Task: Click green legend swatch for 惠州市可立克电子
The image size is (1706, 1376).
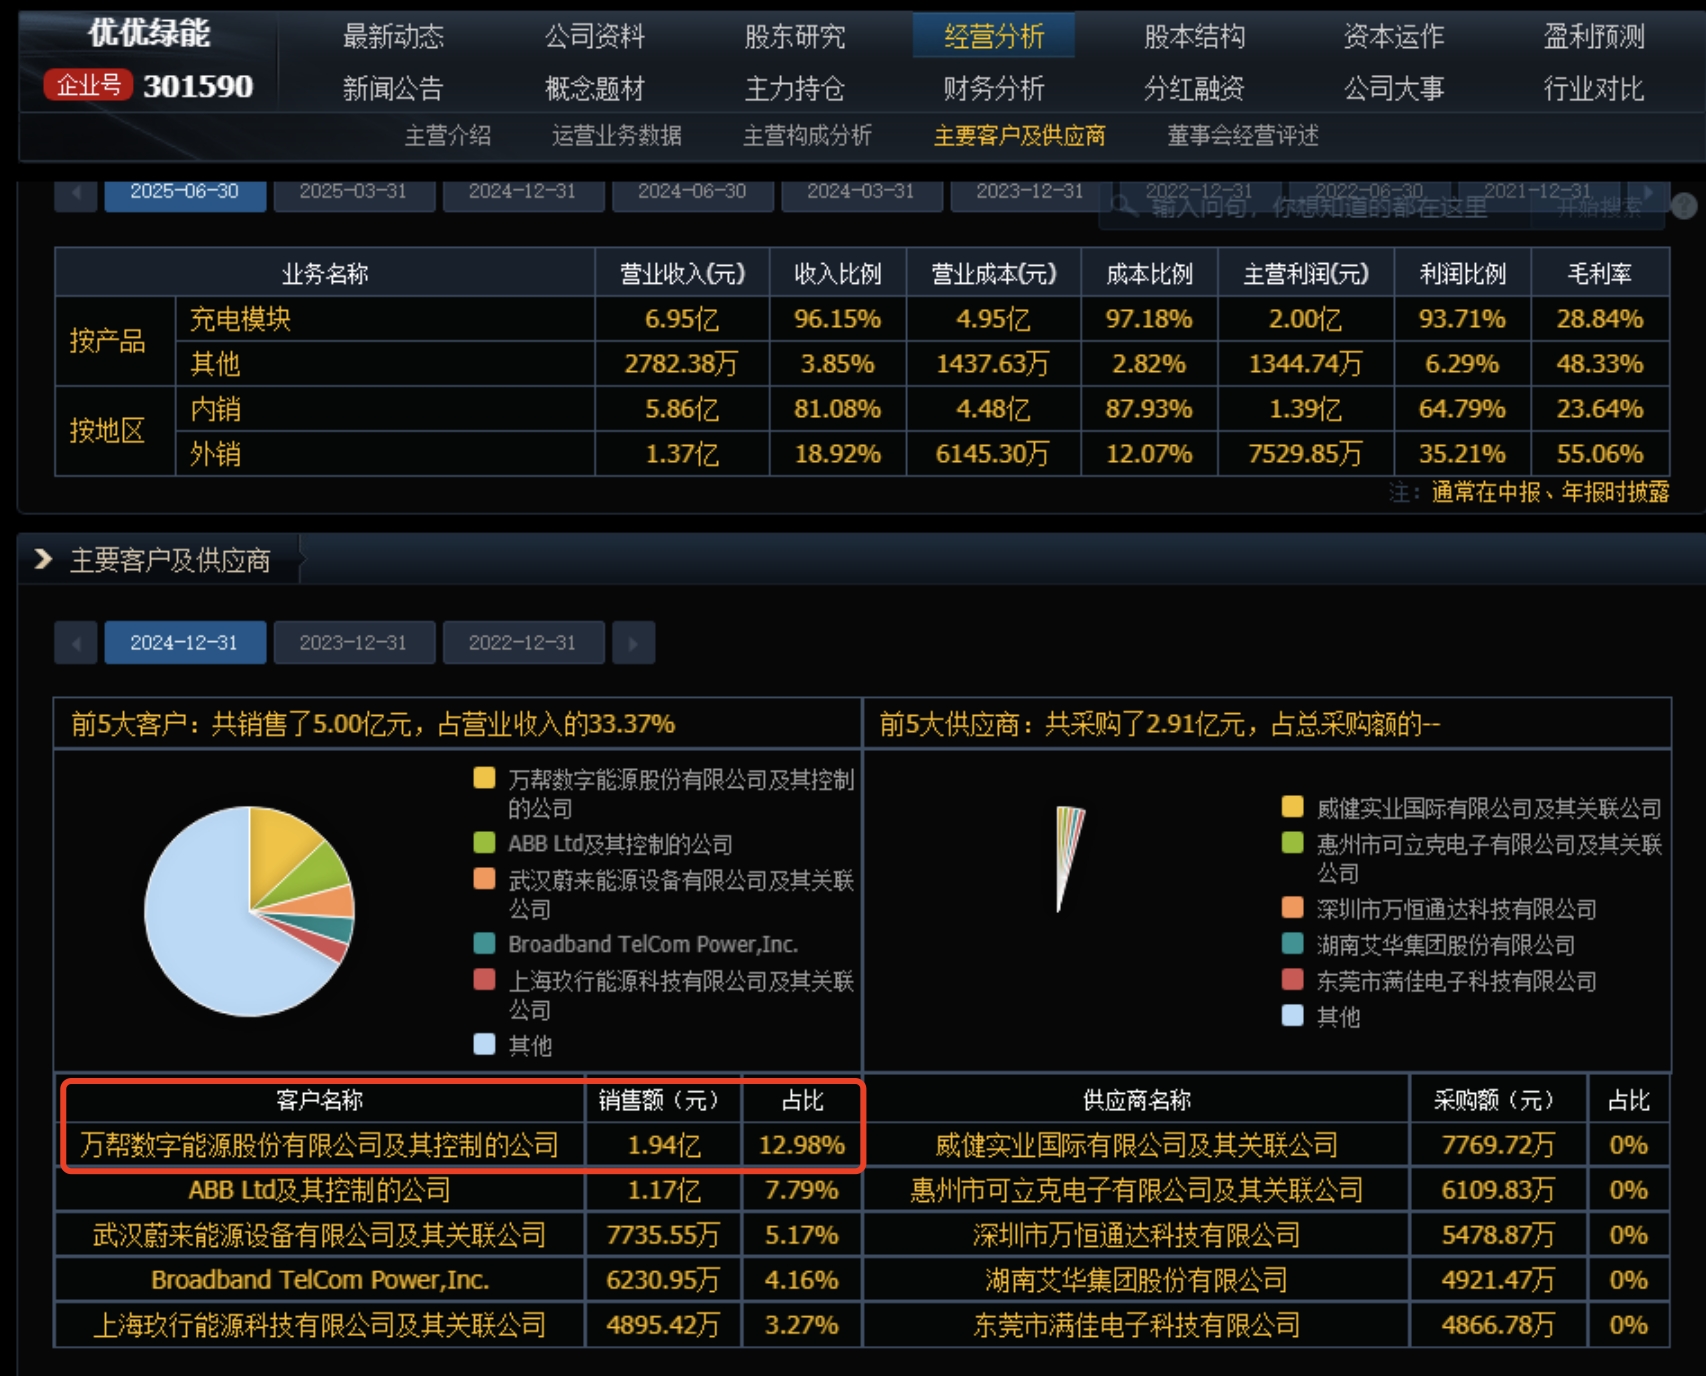Action: point(1292,843)
